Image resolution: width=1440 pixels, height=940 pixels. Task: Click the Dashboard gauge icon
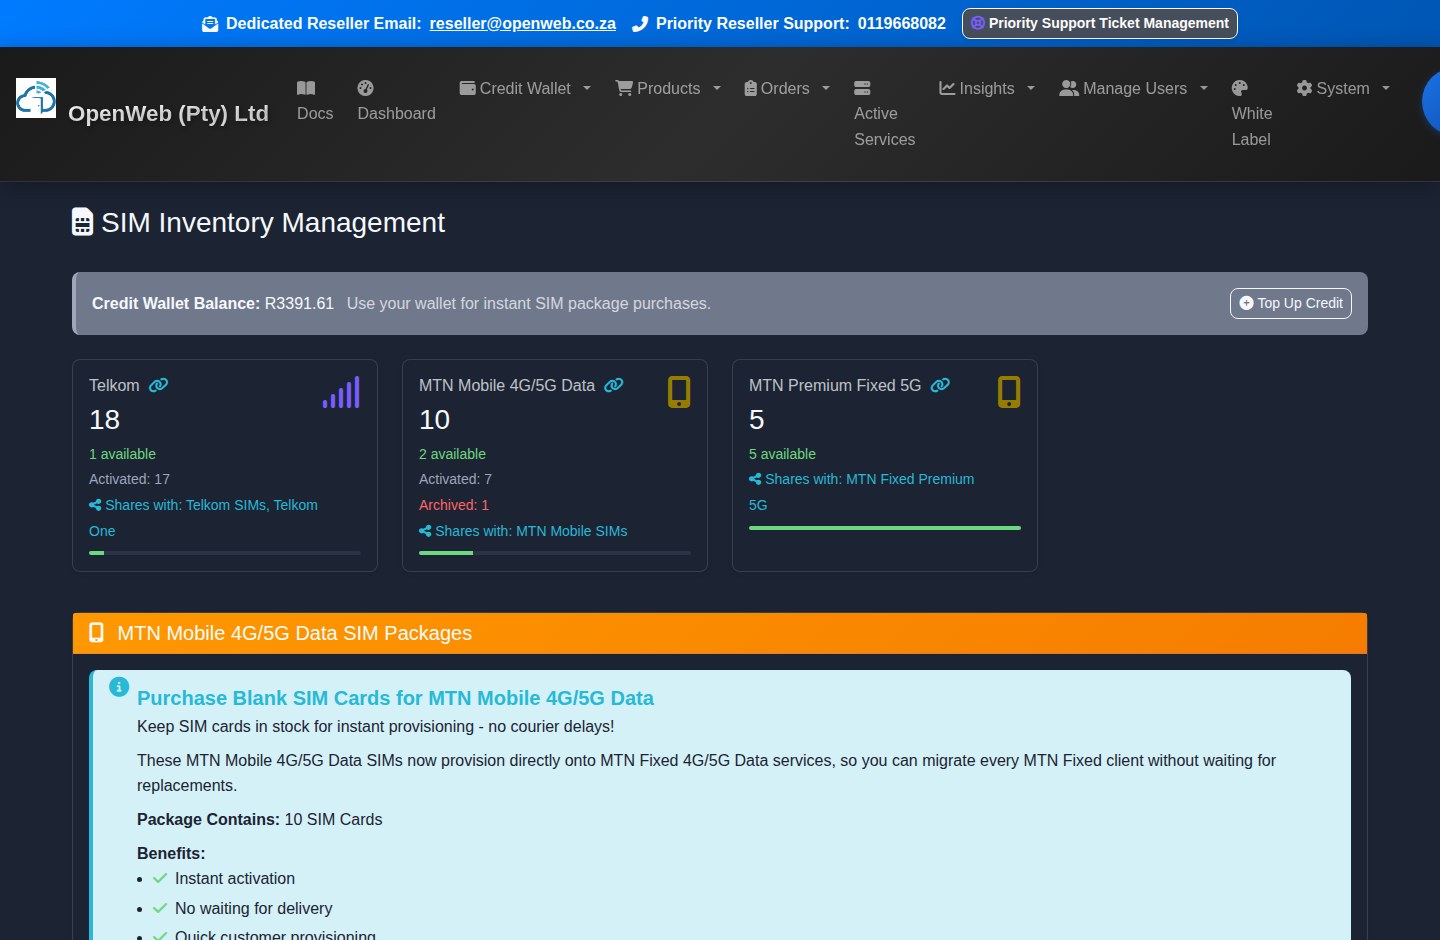[x=365, y=88]
